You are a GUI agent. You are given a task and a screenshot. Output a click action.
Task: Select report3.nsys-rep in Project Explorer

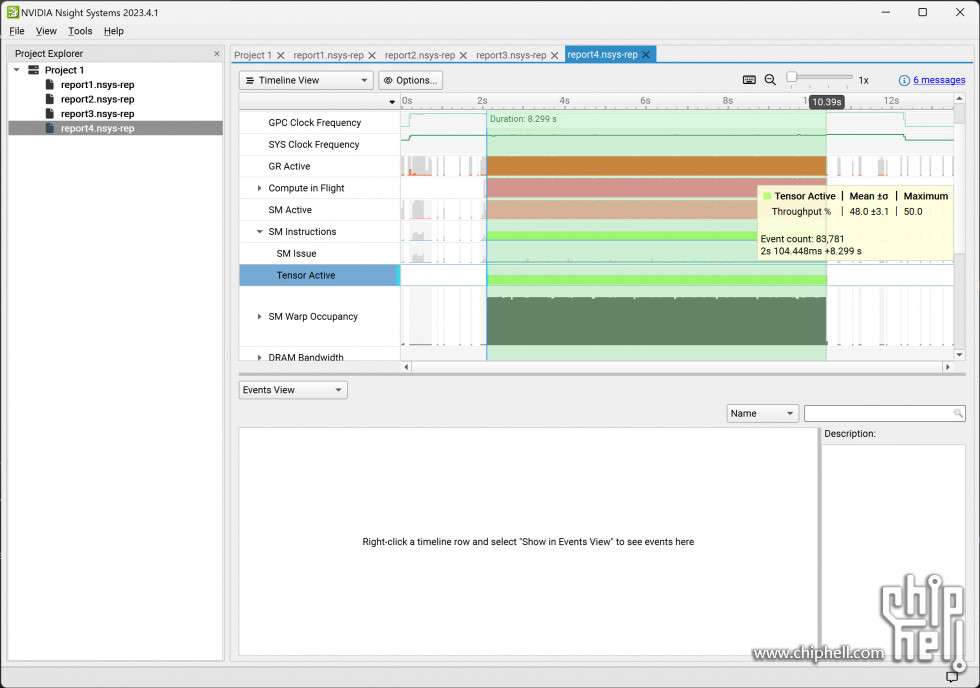[x=98, y=114]
